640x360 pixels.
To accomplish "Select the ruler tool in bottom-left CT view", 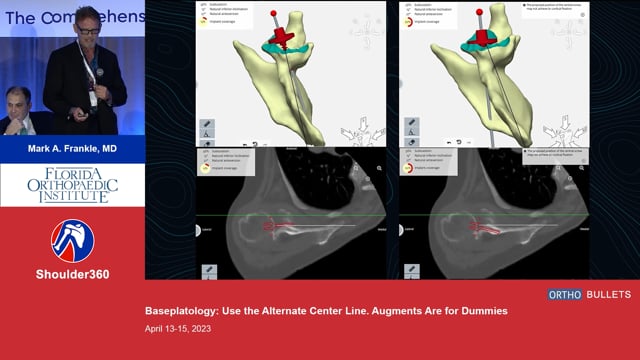I will coord(209,269).
